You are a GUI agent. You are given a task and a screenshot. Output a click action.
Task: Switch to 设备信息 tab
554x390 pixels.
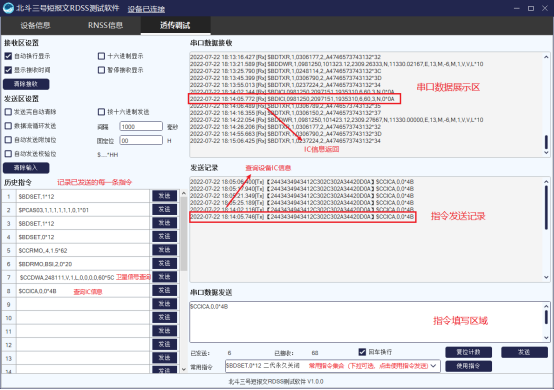point(35,25)
